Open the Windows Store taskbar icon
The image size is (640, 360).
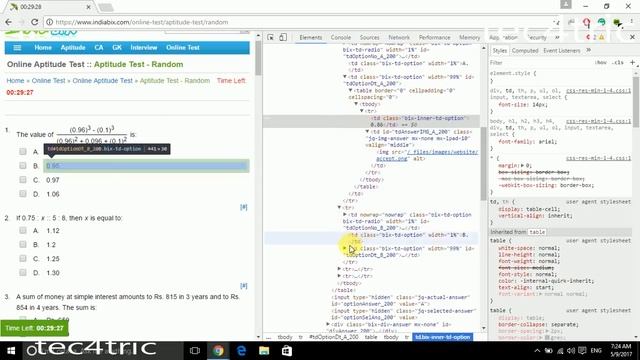pyautogui.click(x=287, y=351)
